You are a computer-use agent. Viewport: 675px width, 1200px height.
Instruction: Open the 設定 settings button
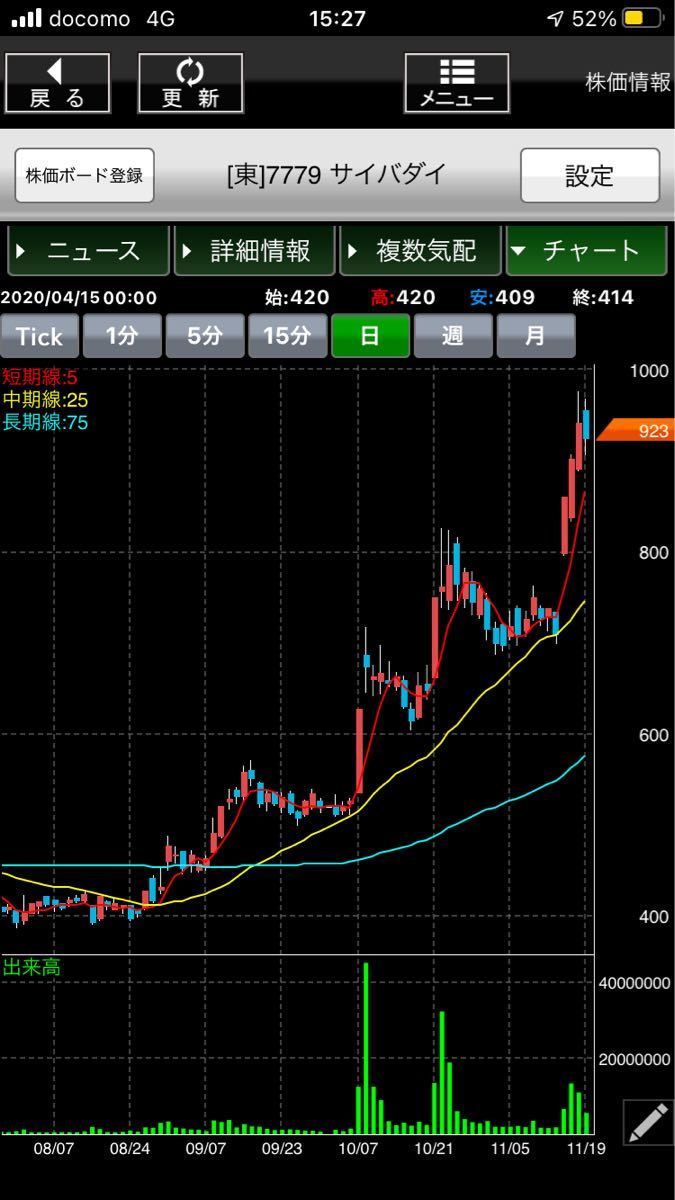pos(589,176)
